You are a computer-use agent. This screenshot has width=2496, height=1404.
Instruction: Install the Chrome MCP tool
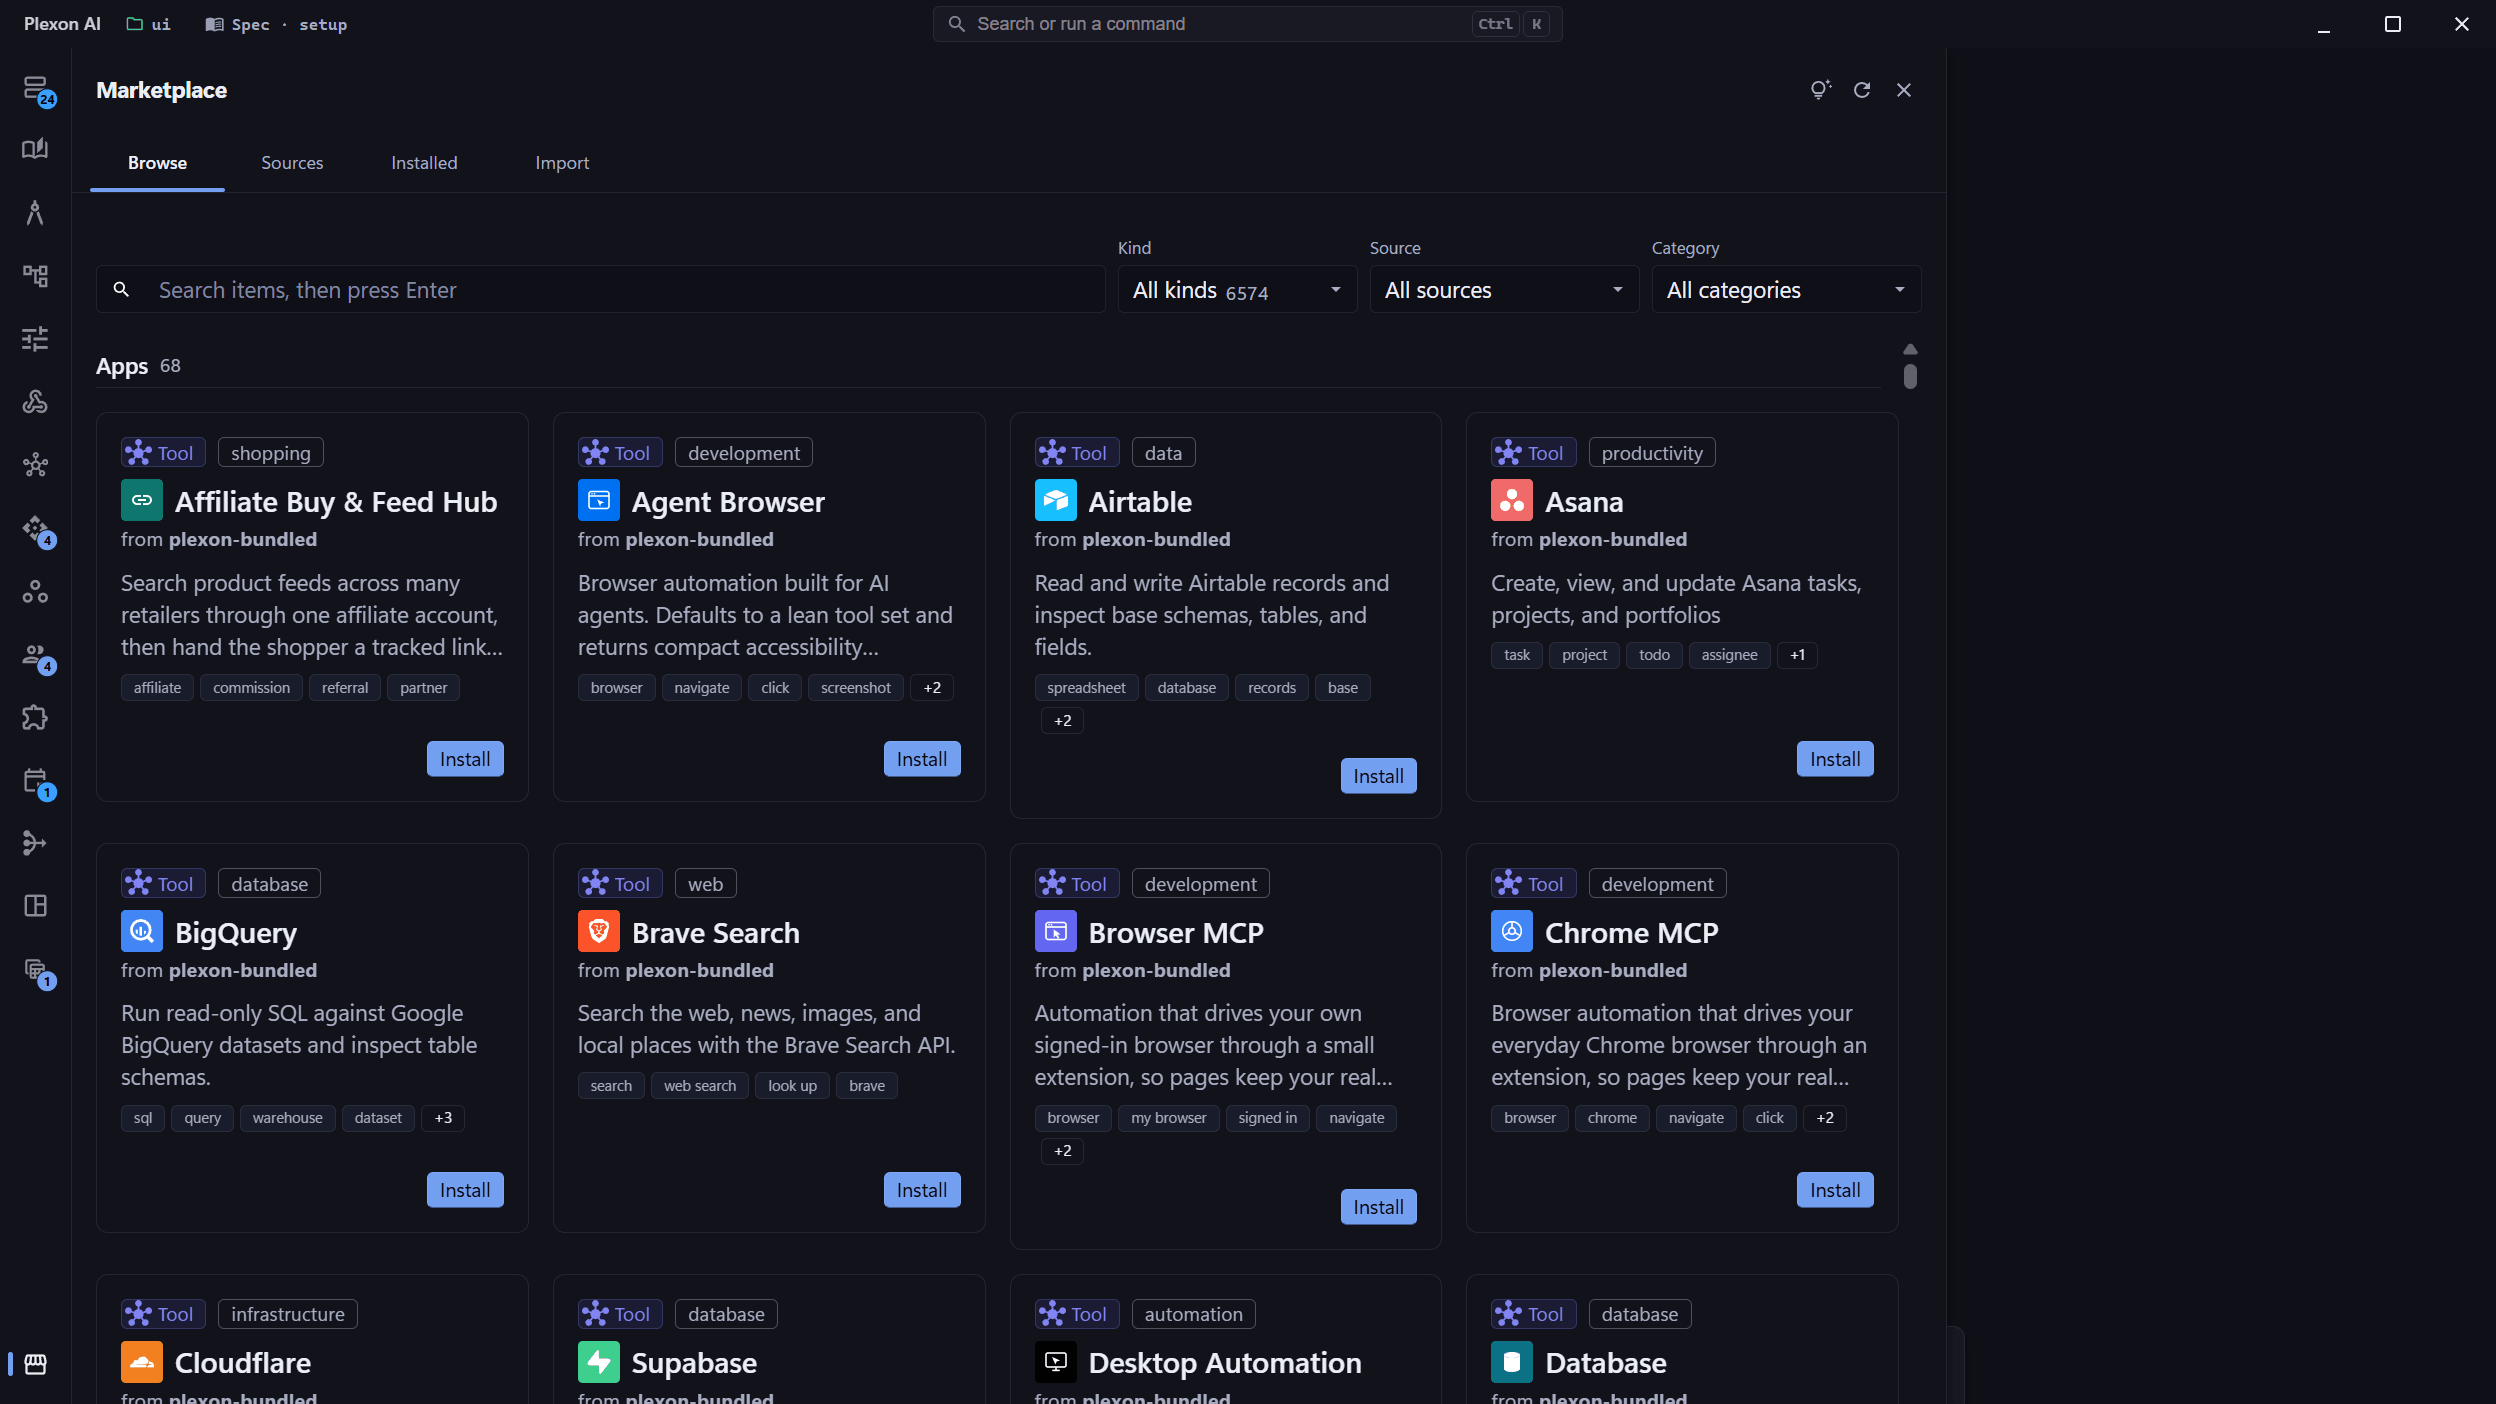[1835, 1190]
